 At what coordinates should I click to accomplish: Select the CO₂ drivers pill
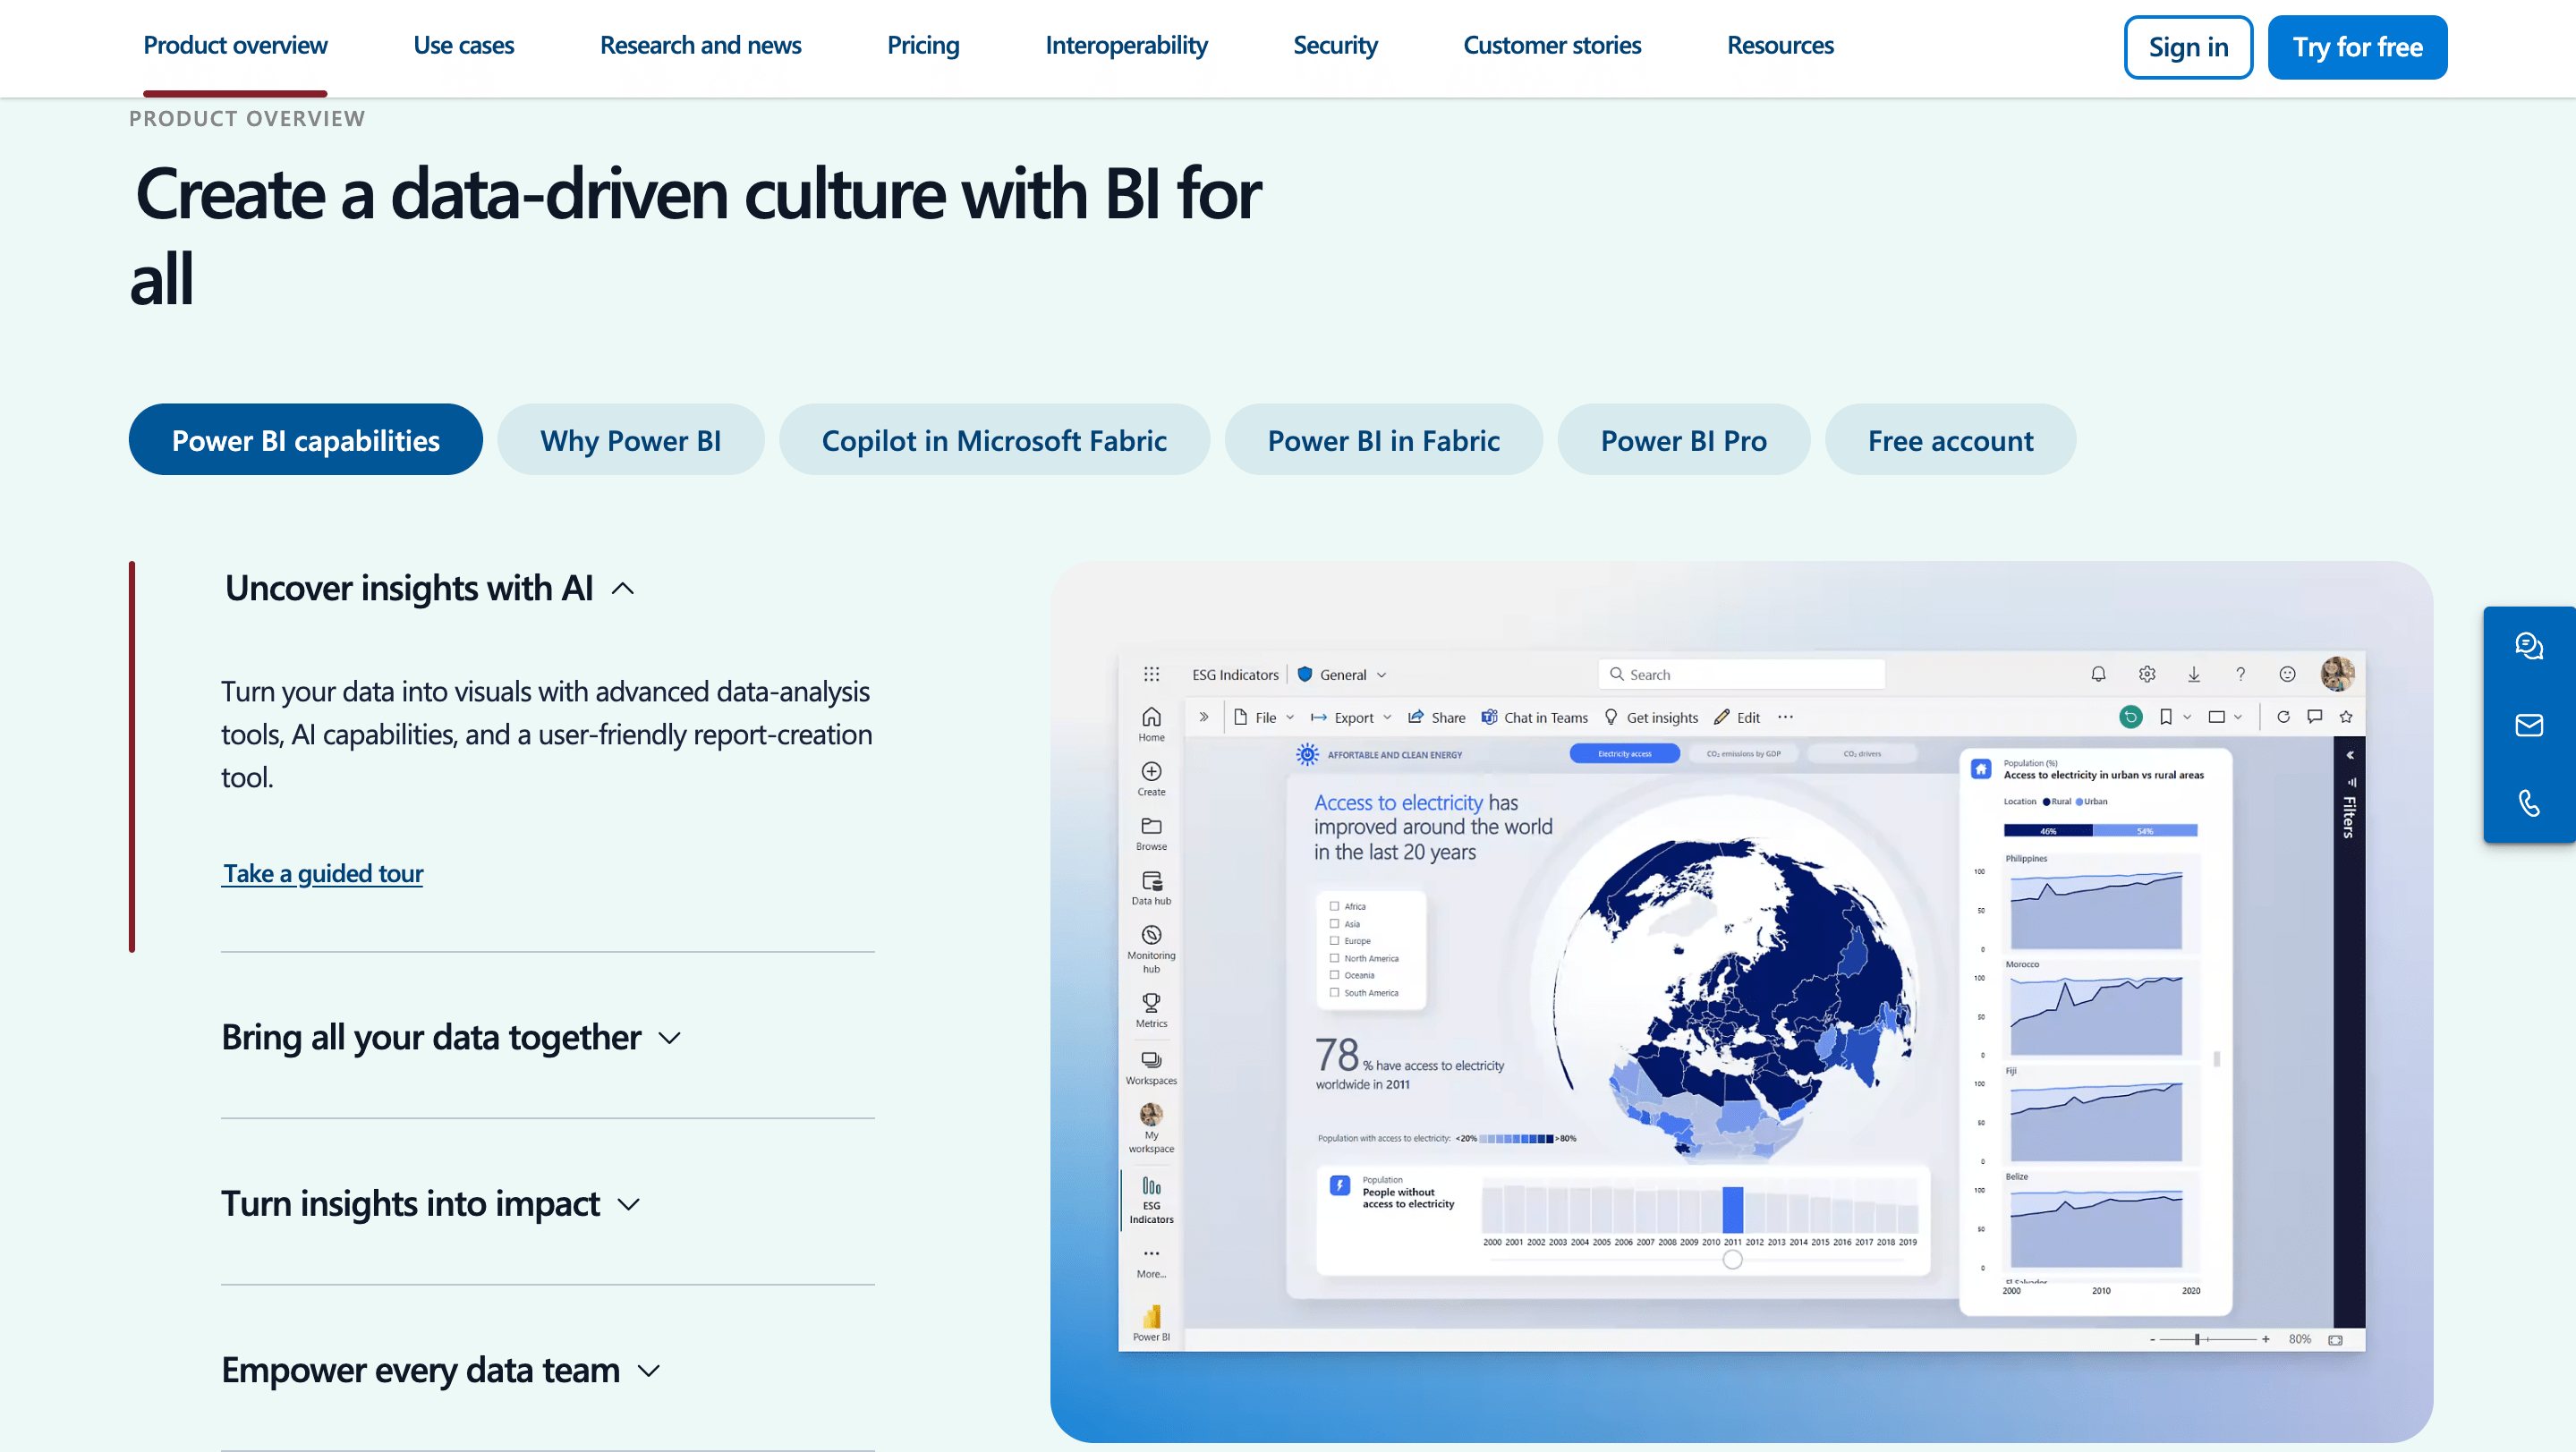click(x=1862, y=753)
